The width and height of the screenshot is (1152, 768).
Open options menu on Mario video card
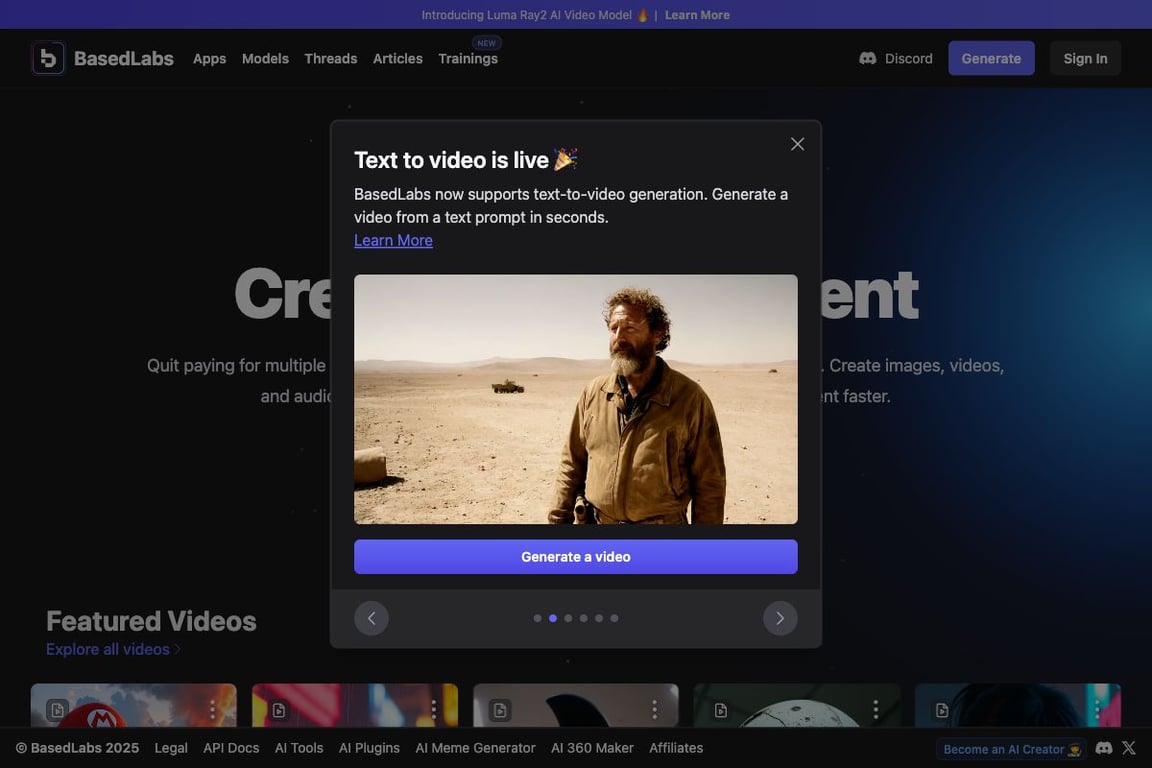(x=212, y=709)
